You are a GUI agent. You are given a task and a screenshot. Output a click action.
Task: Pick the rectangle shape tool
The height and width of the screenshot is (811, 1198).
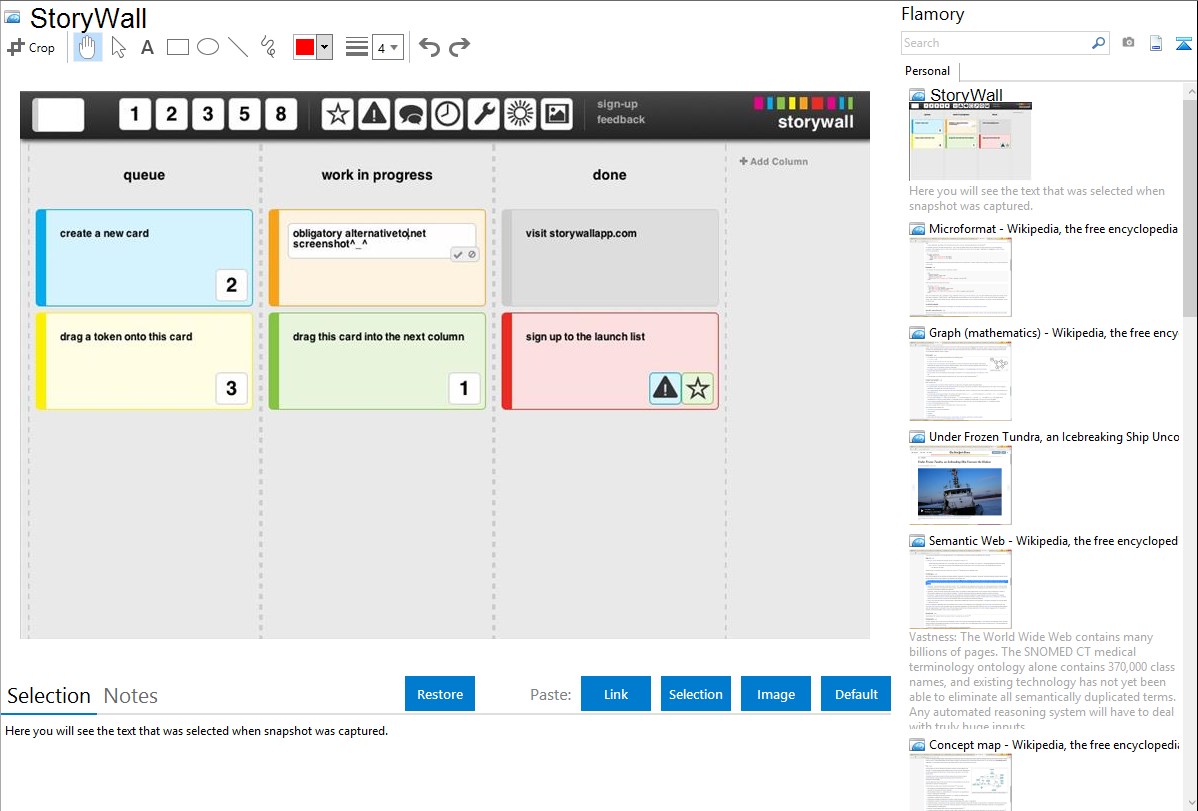click(x=177, y=47)
